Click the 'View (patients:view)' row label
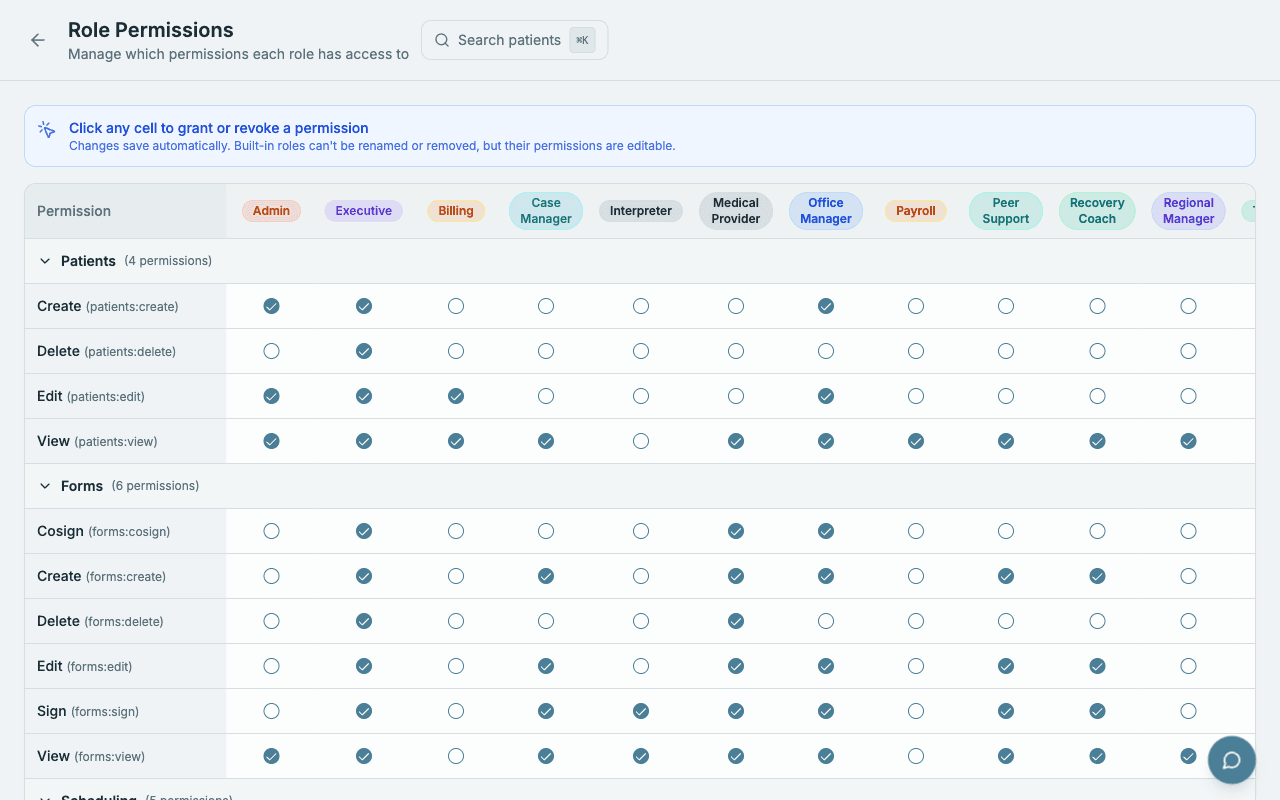1280x800 pixels. pyautogui.click(x=97, y=441)
